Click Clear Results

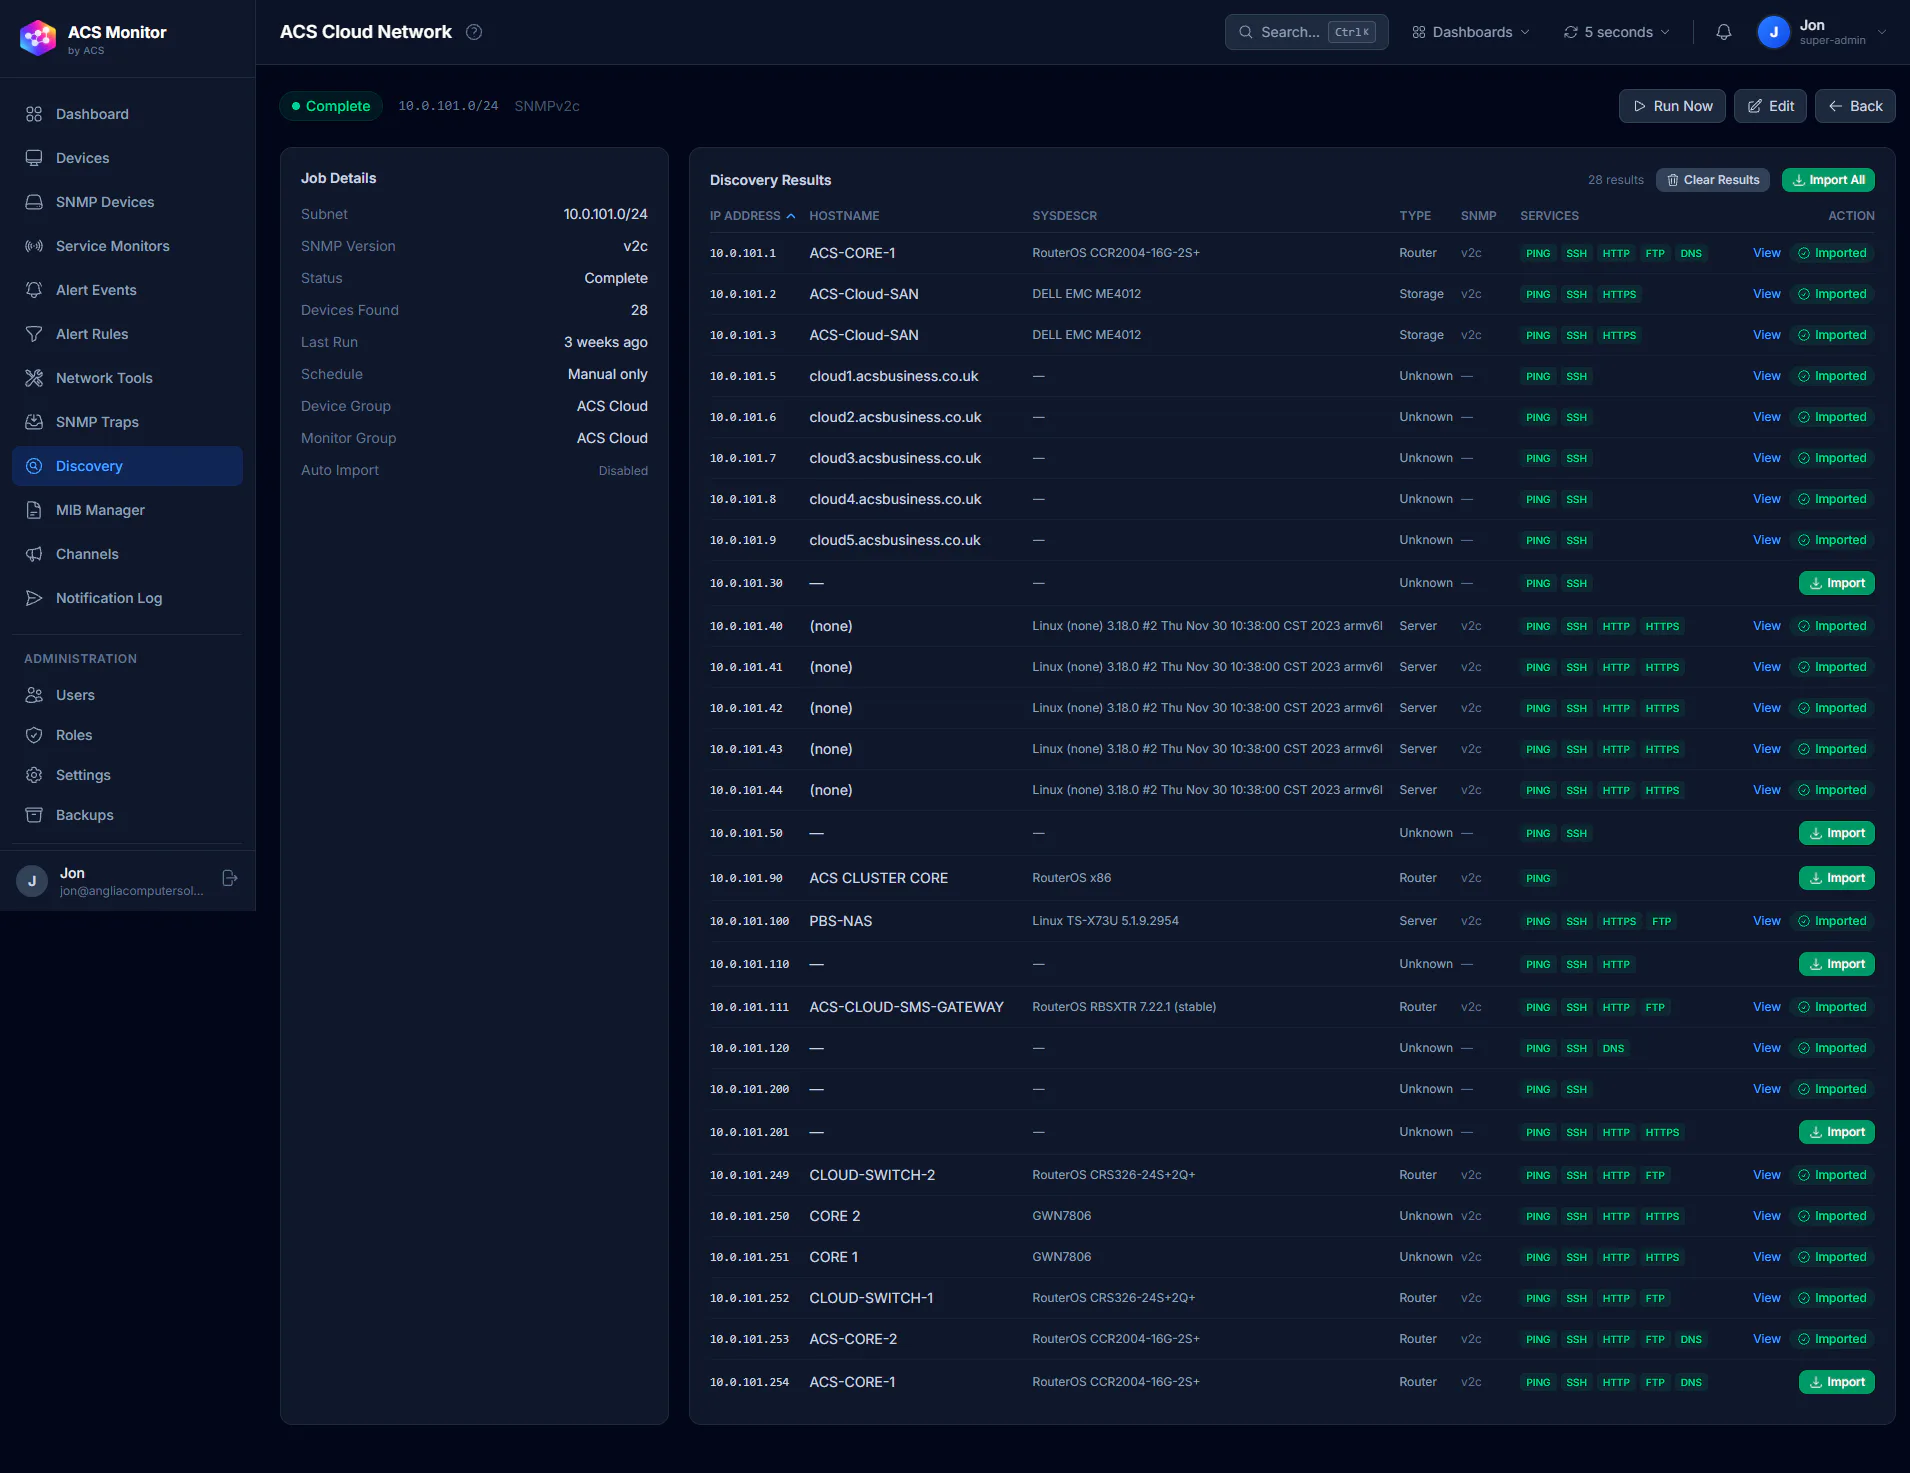pos(1713,180)
